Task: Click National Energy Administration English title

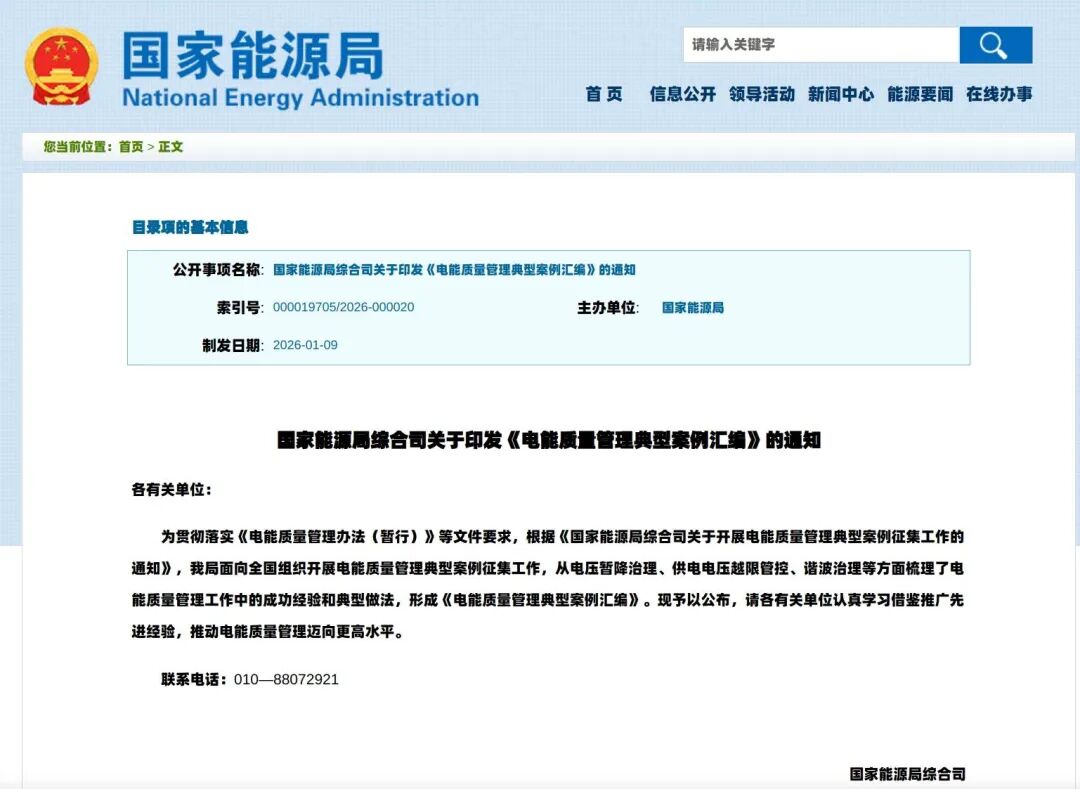Action: click(300, 98)
